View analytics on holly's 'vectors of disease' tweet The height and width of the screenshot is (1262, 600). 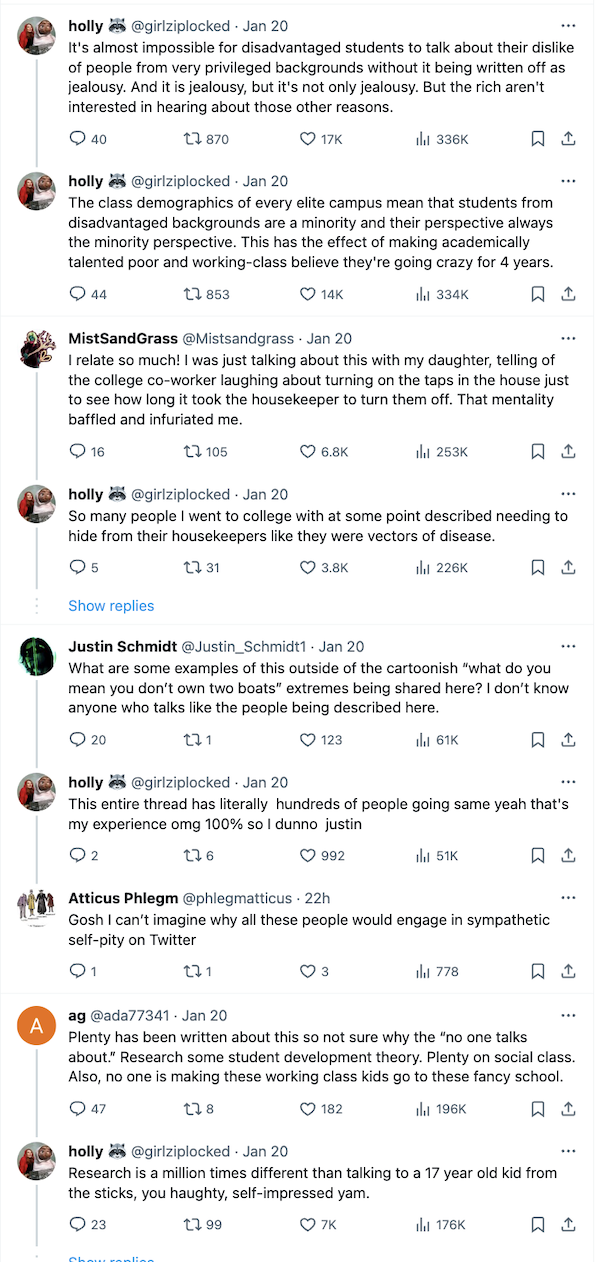pyautogui.click(x=423, y=568)
